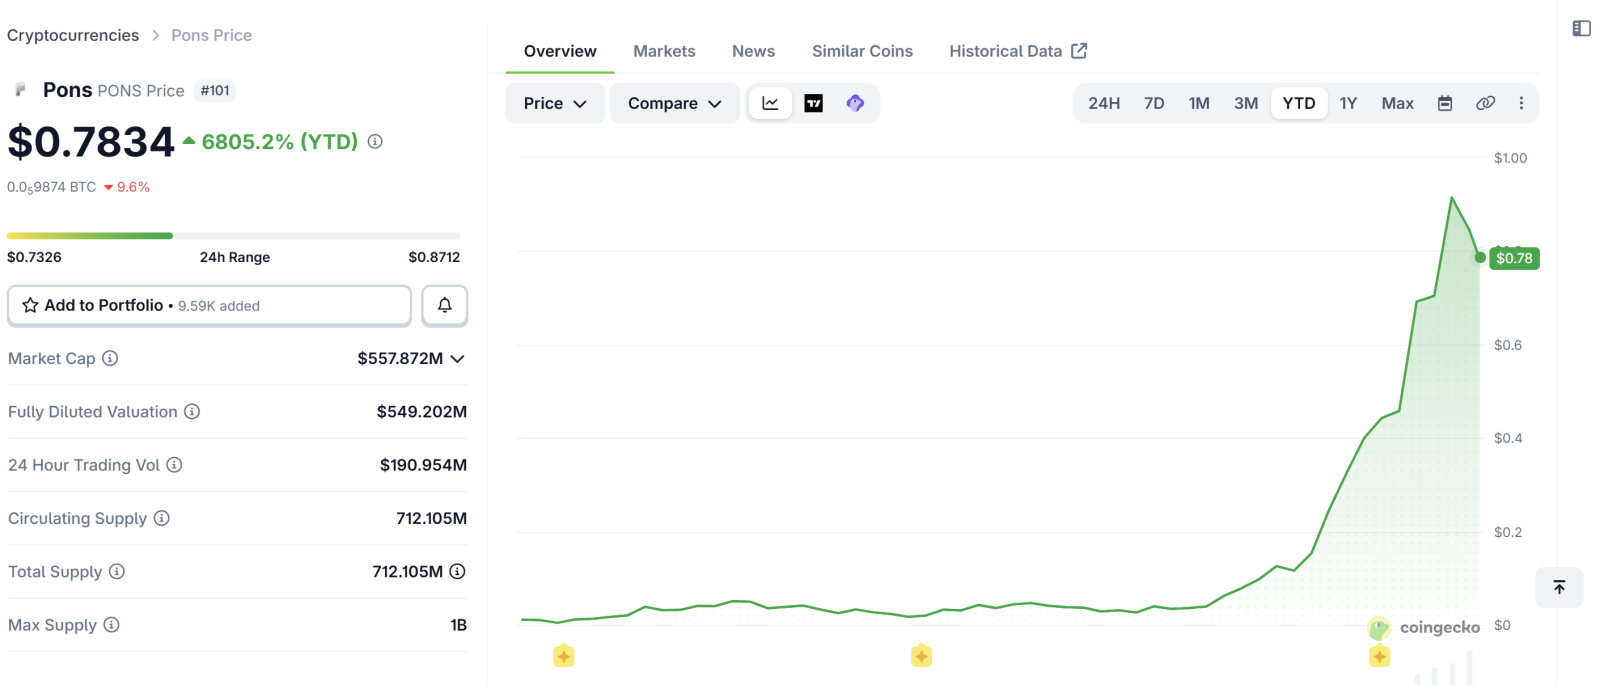This screenshot has height=685, width=1600.
Task: Show 24 Hour Trading Vol info tooltip
Action: coord(174,464)
